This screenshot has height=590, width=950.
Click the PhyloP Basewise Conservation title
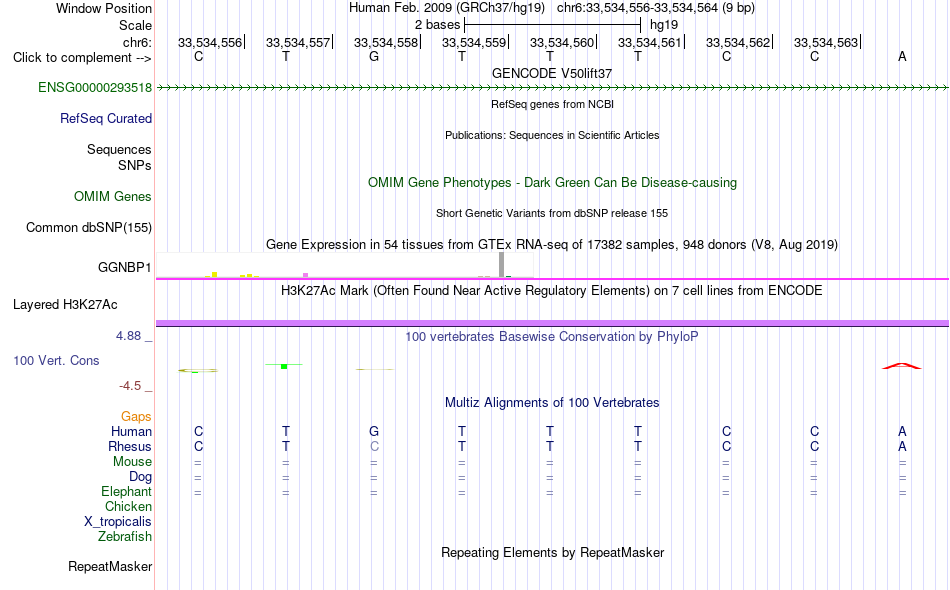coord(552,337)
